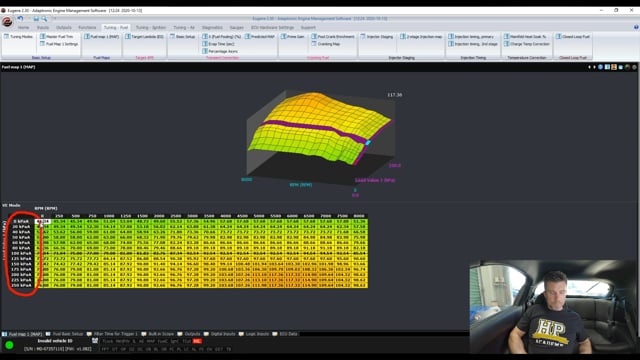
Task: Open Injection timing, primary
Action: coord(471,37)
